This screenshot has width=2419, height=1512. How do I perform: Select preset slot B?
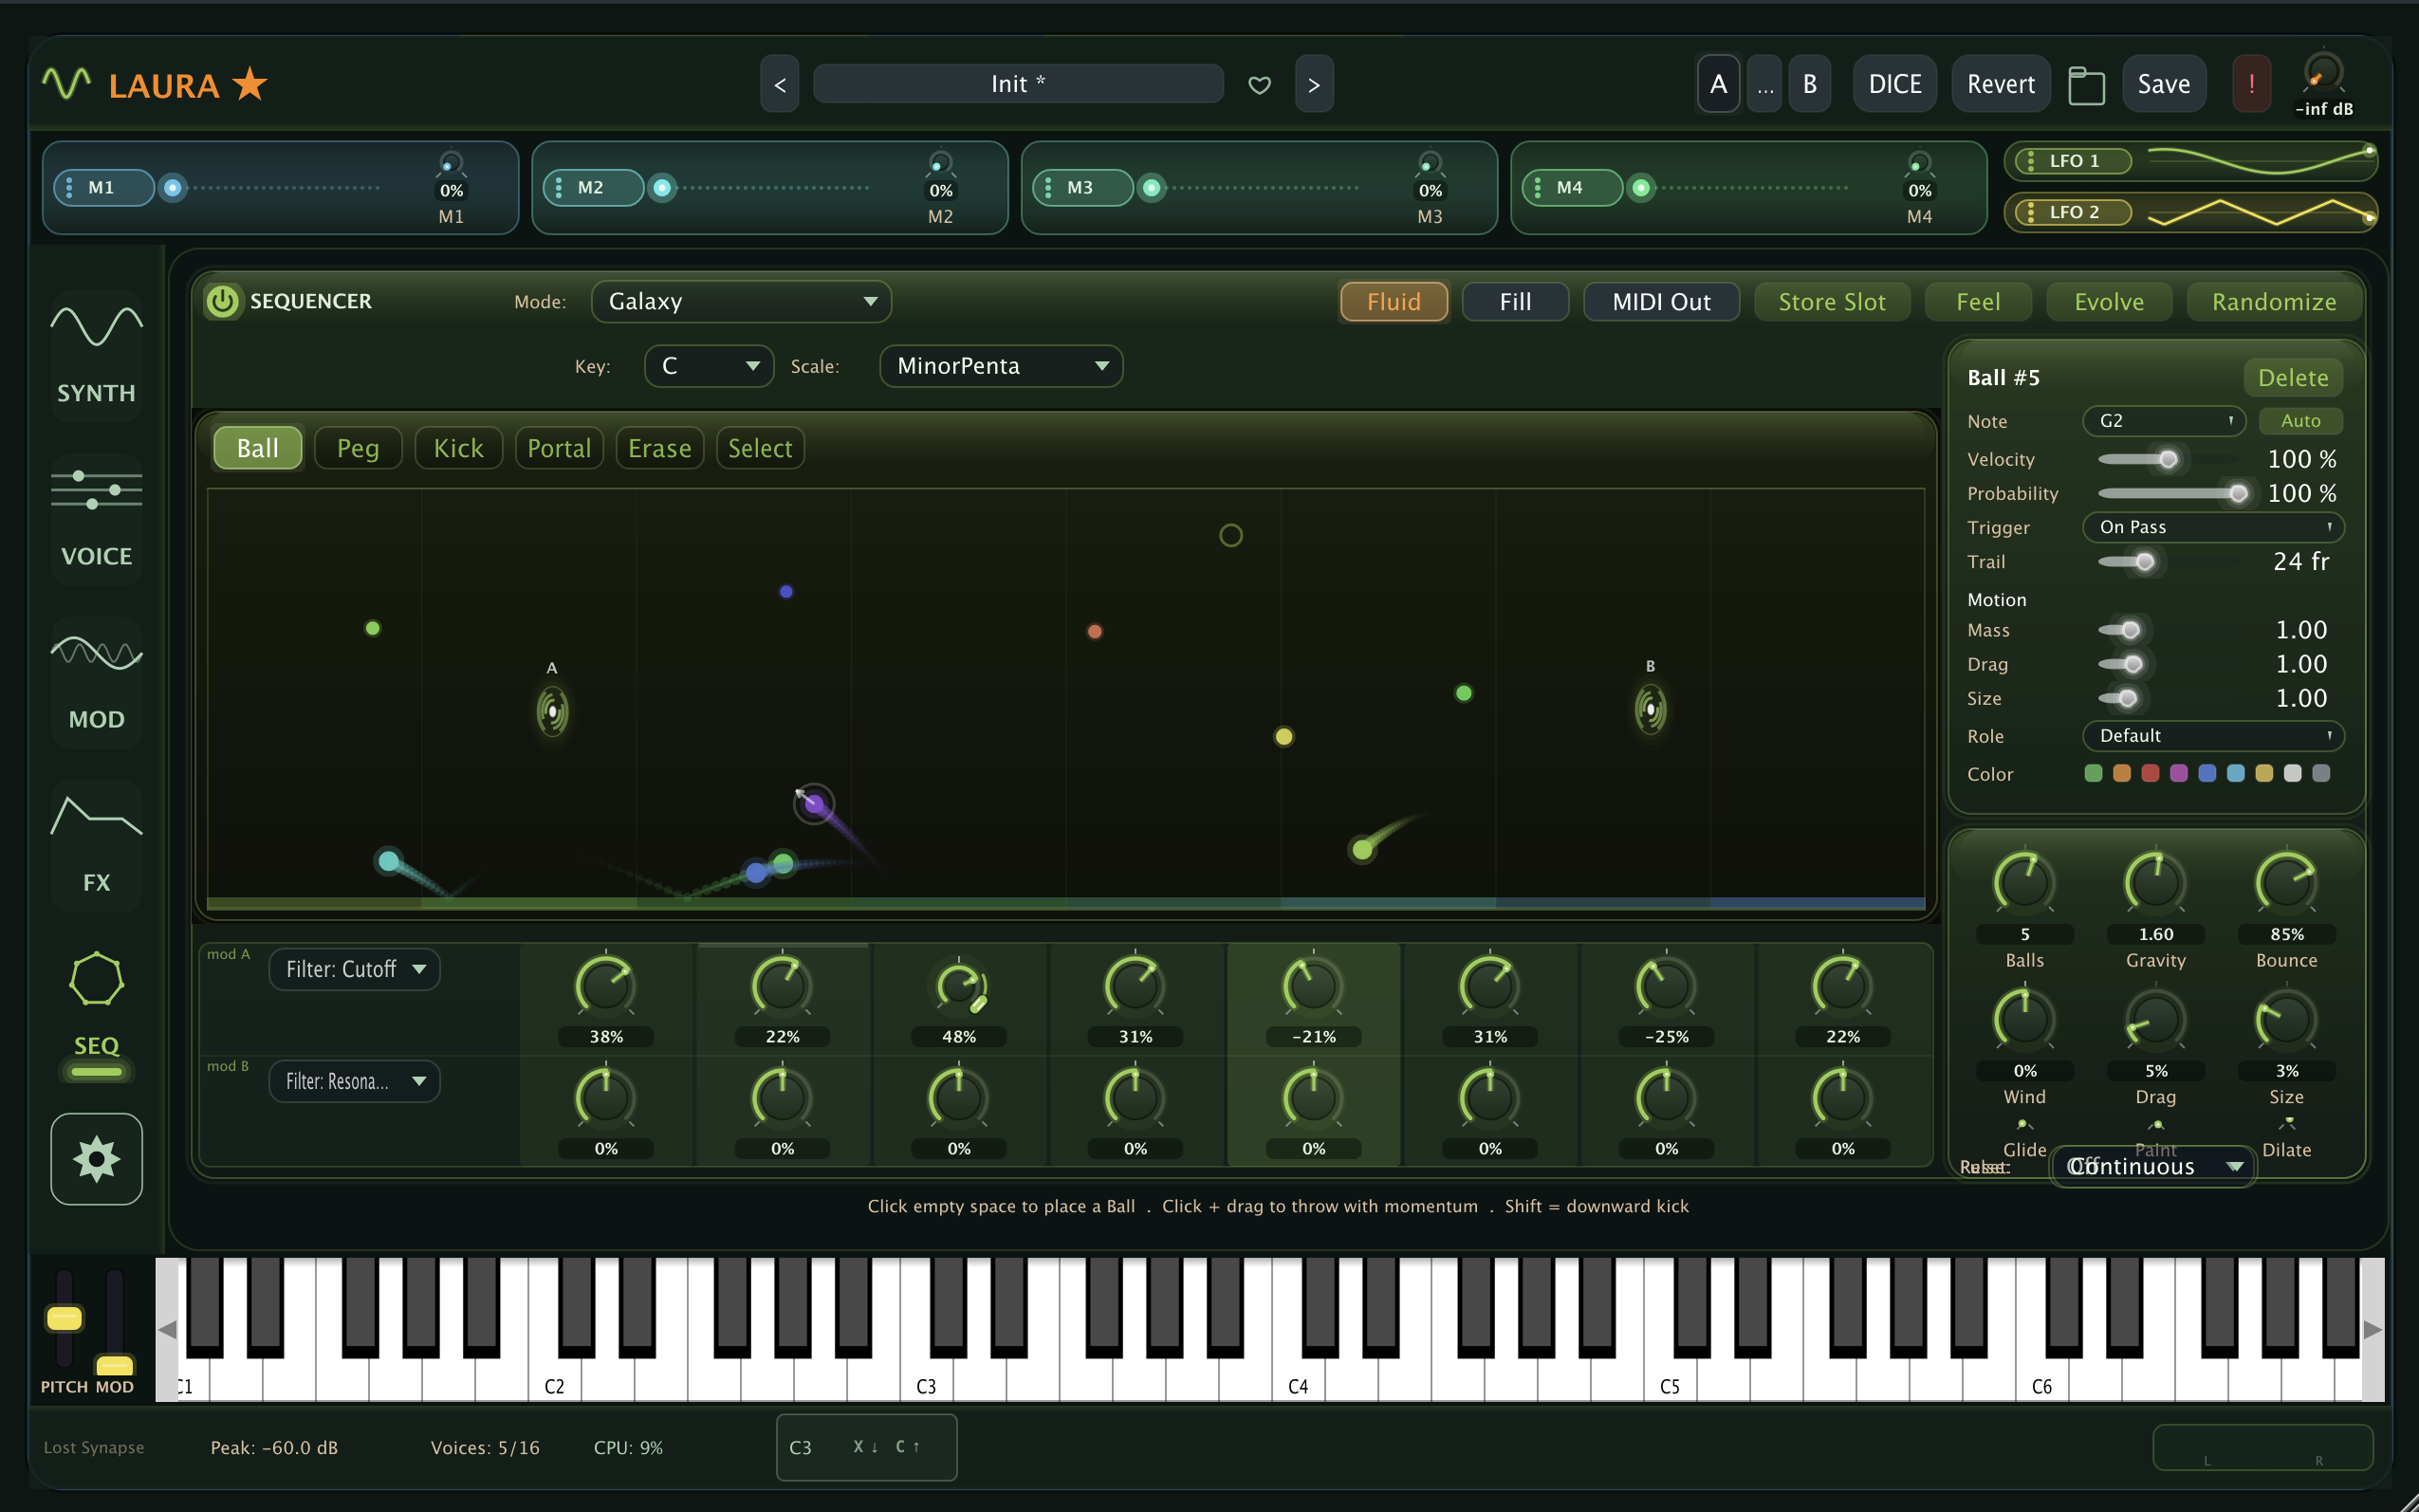(1809, 84)
